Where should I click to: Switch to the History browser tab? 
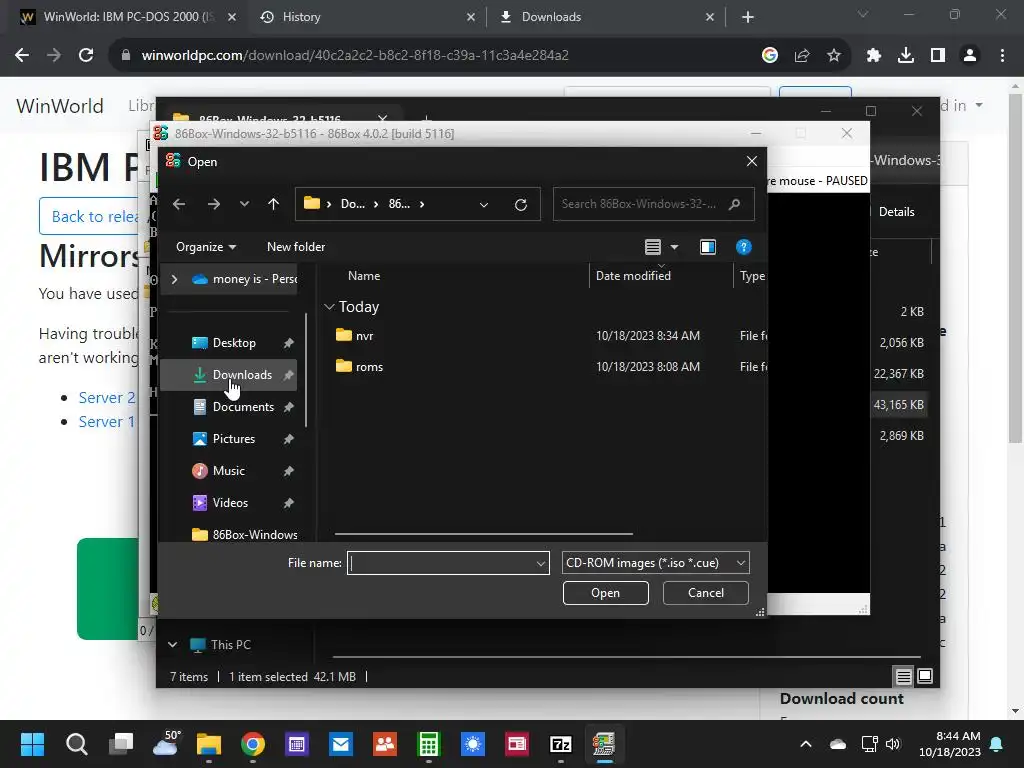366,17
